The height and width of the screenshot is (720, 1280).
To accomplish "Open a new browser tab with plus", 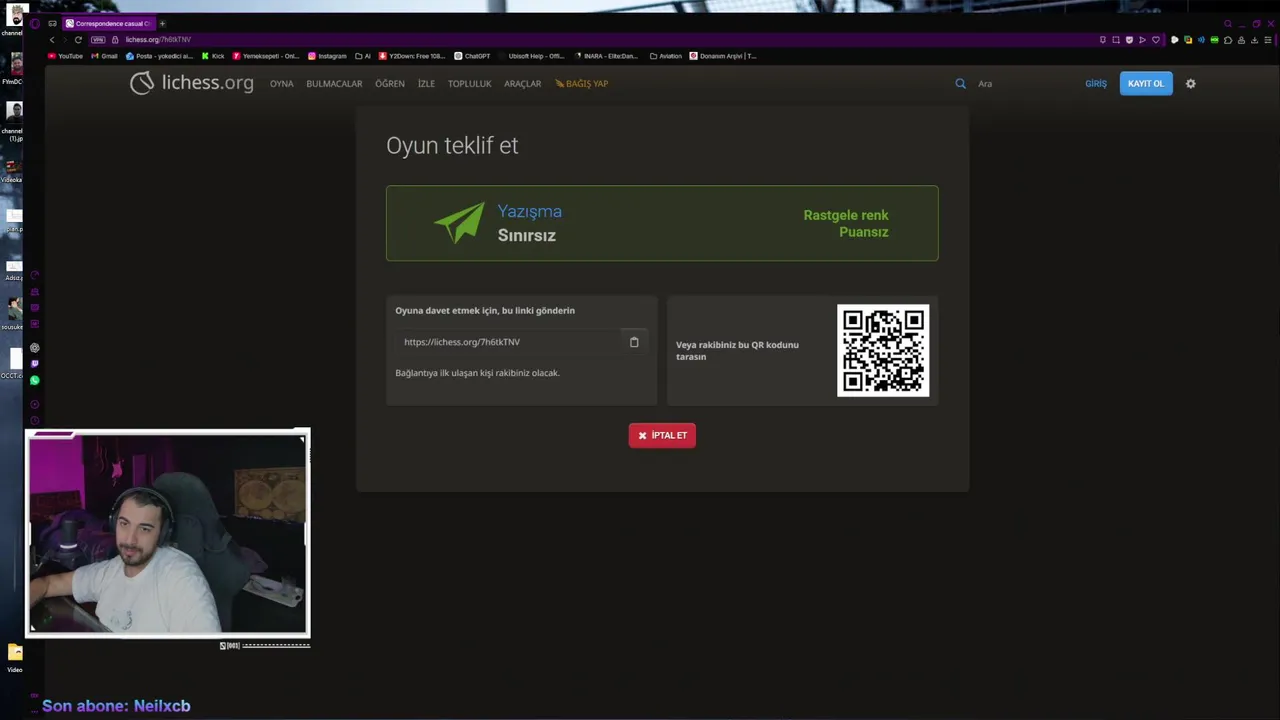I will pyautogui.click(x=162, y=23).
